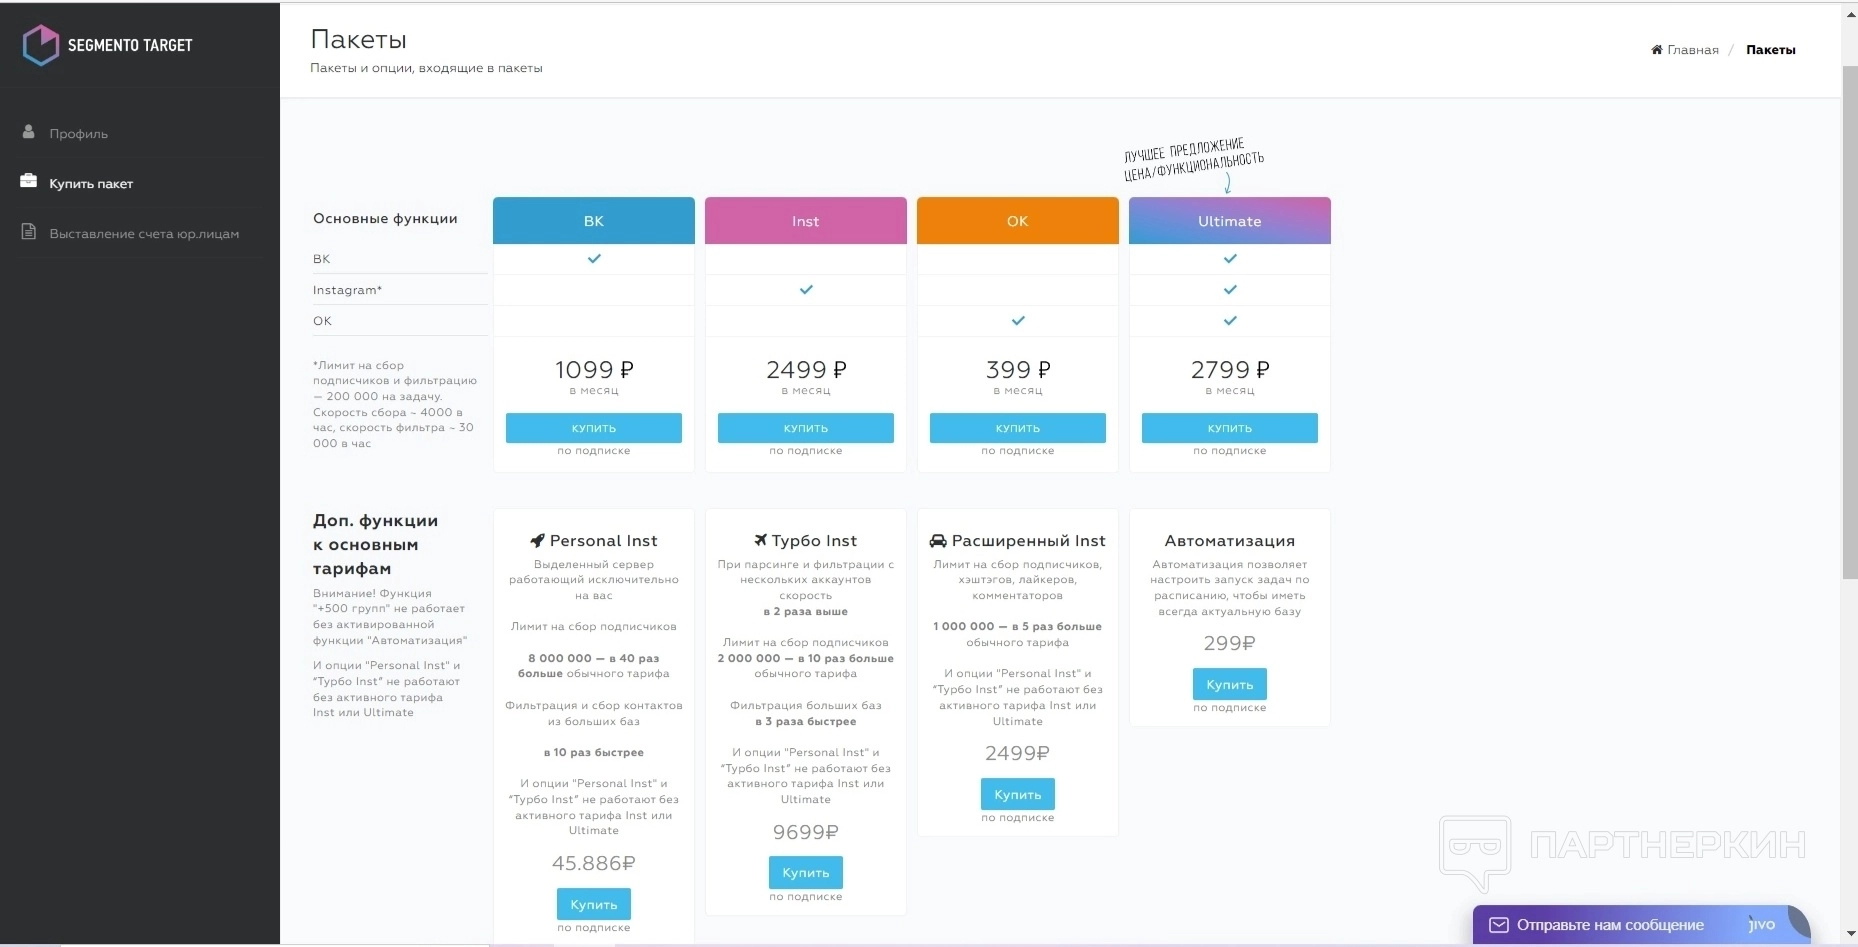This screenshot has height=947, width=1858.
Task: Buy the OK package for 399 ₽
Action: click(1017, 428)
